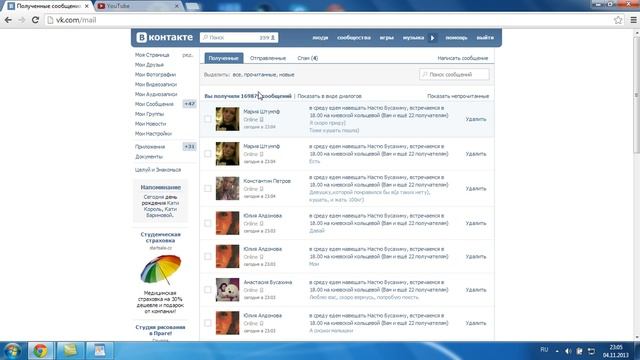This screenshot has height=360, width=640.
Task: Click люди in header menu
Action: click(x=320, y=38)
